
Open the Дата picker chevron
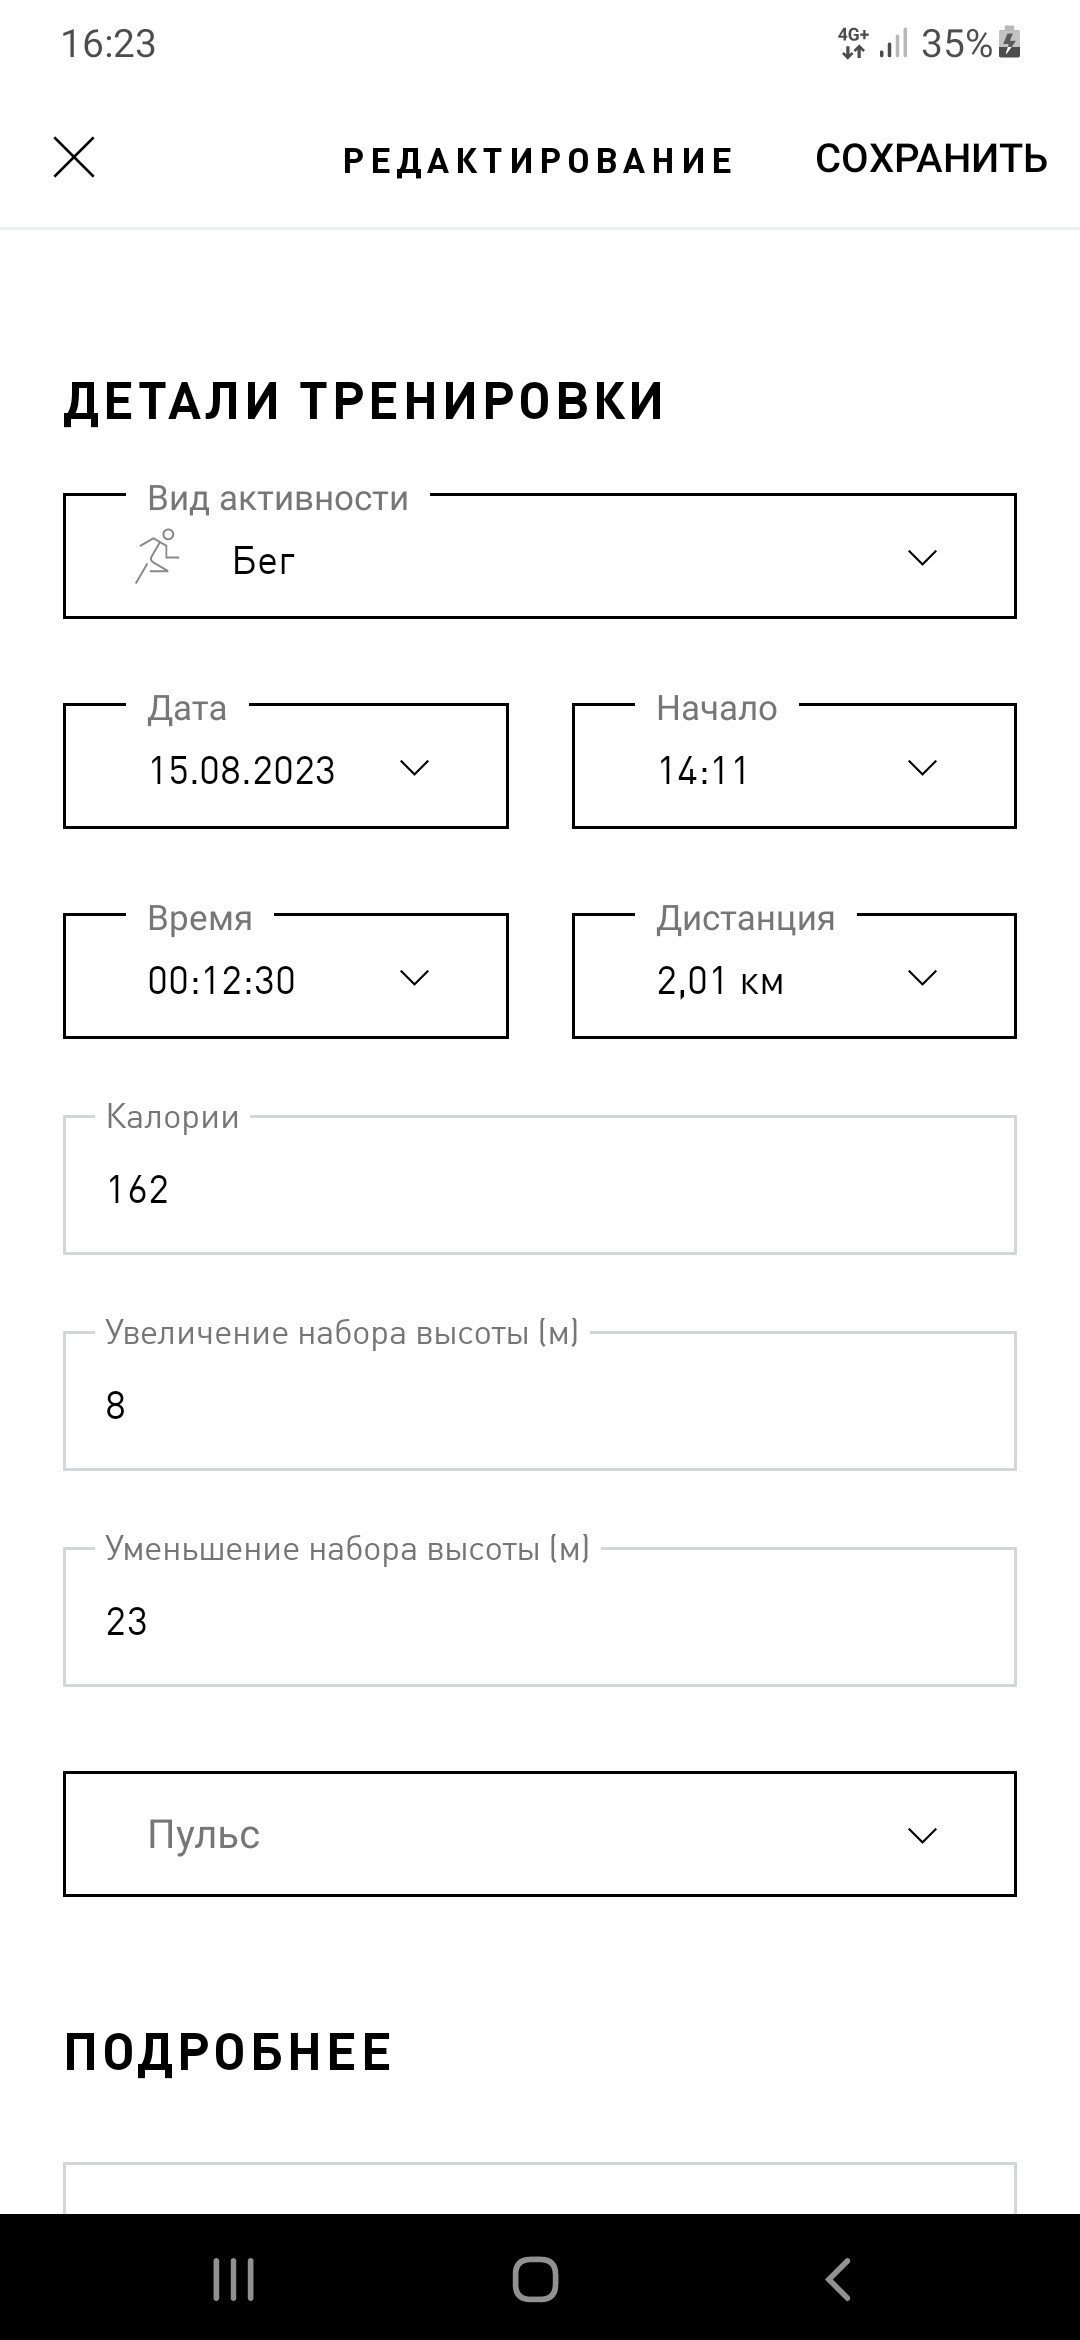tap(413, 768)
